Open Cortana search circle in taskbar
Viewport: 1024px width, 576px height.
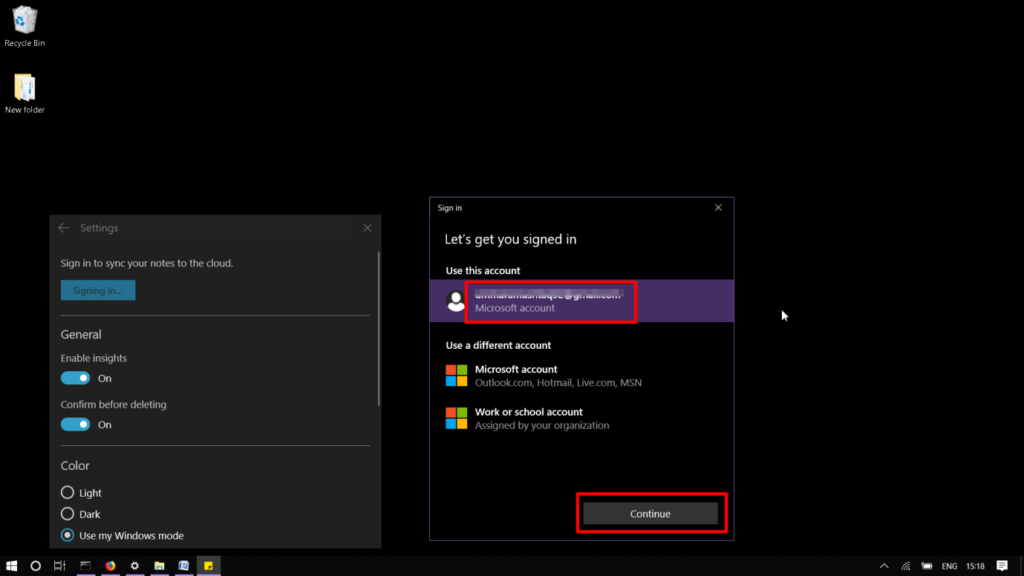tap(35, 566)
